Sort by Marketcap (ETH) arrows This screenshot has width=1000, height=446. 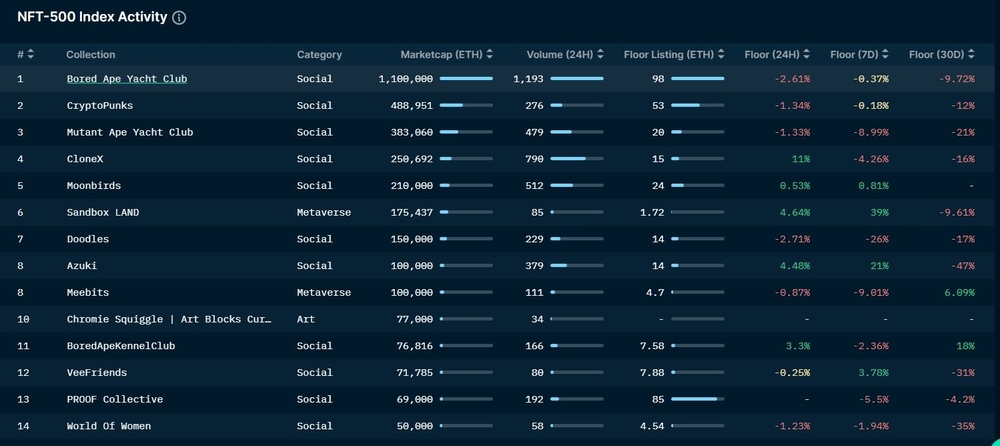[x=490, y=54]
